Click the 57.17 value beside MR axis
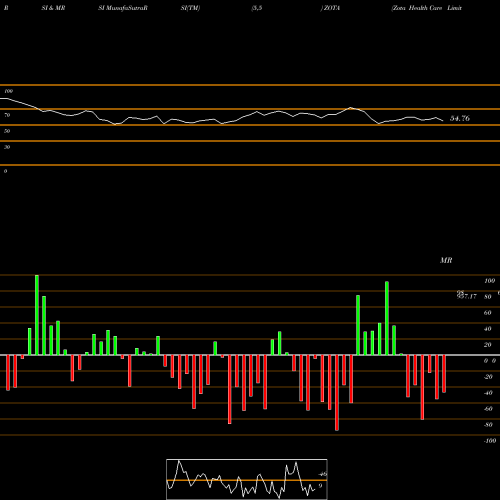This screenshot has width=500, height=500. [467, 296]
